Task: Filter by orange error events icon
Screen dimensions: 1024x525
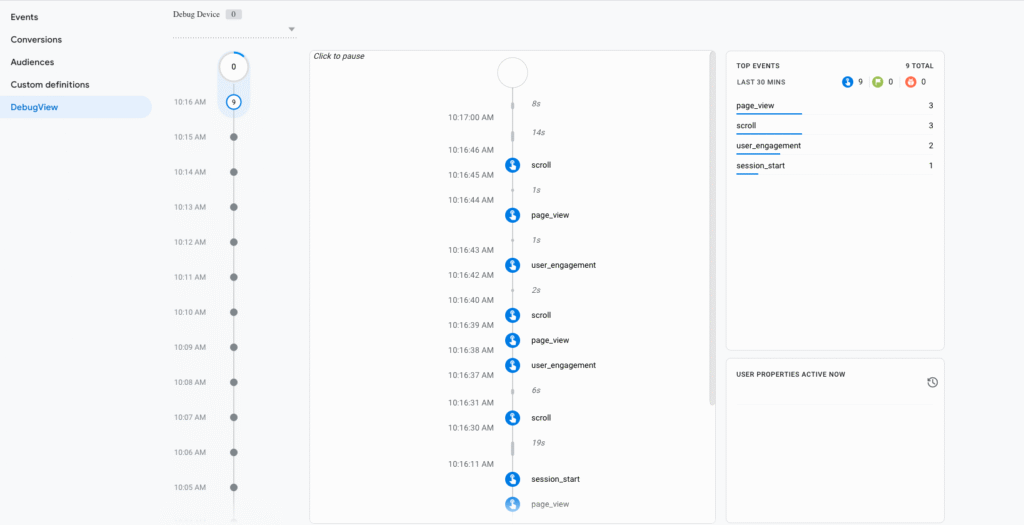Action: point(910,82)
